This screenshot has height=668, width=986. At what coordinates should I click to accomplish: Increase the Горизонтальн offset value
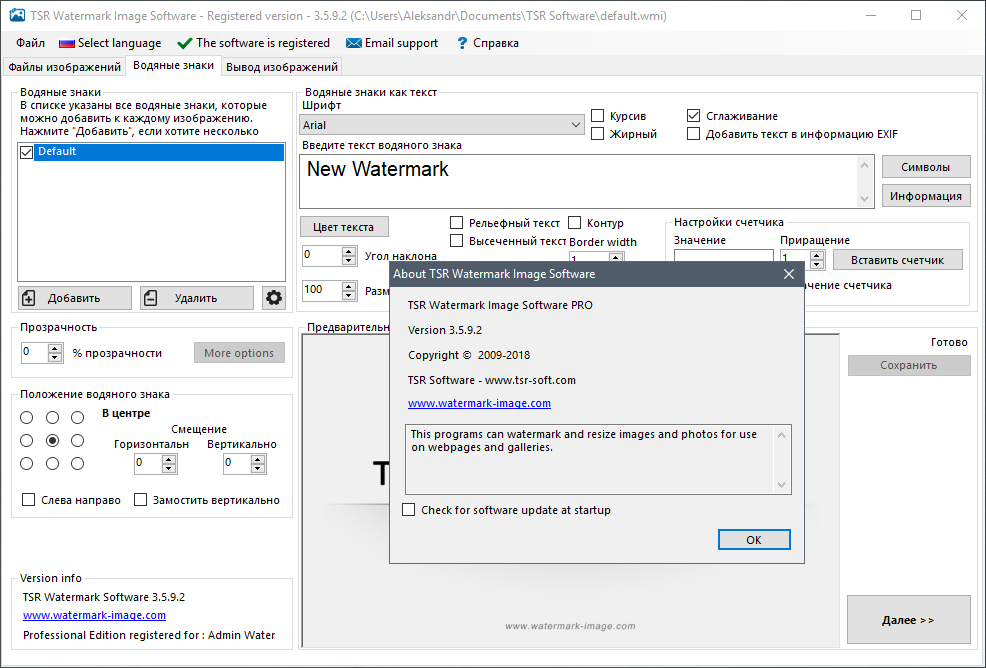(169, 460)
